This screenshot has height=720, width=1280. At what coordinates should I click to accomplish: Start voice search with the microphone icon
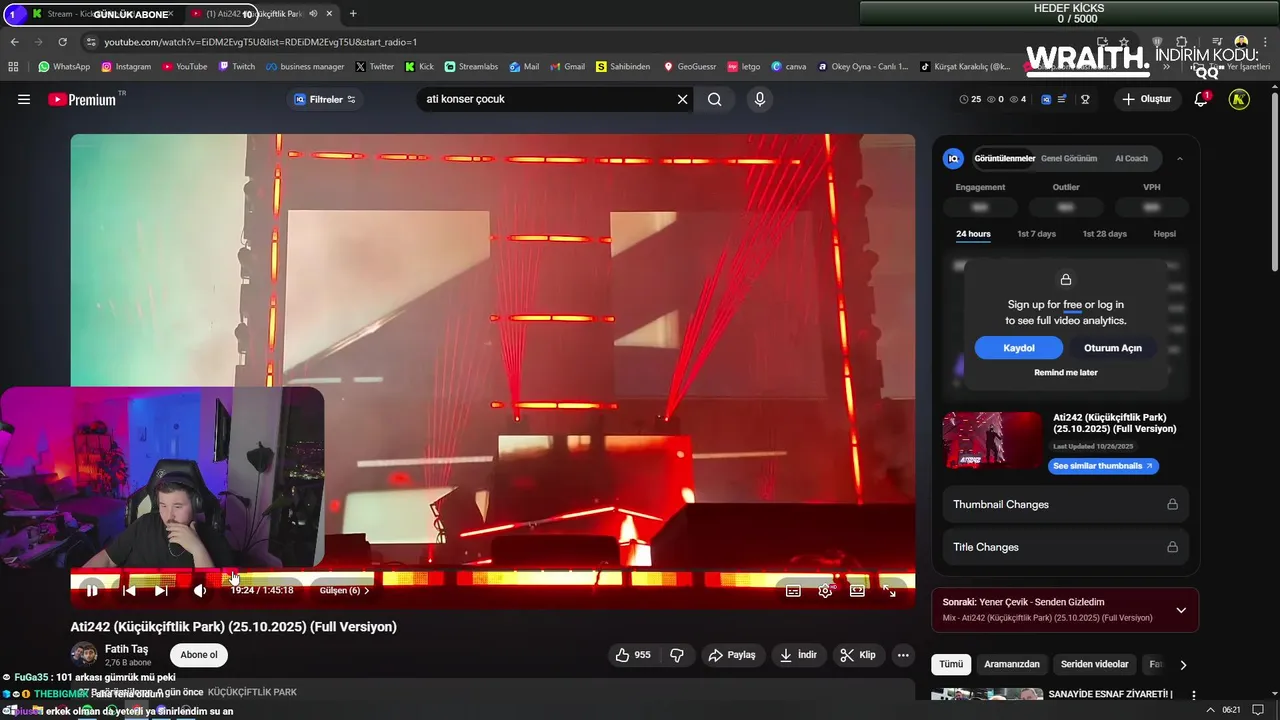pyautogui.click(x=760, y=99)
